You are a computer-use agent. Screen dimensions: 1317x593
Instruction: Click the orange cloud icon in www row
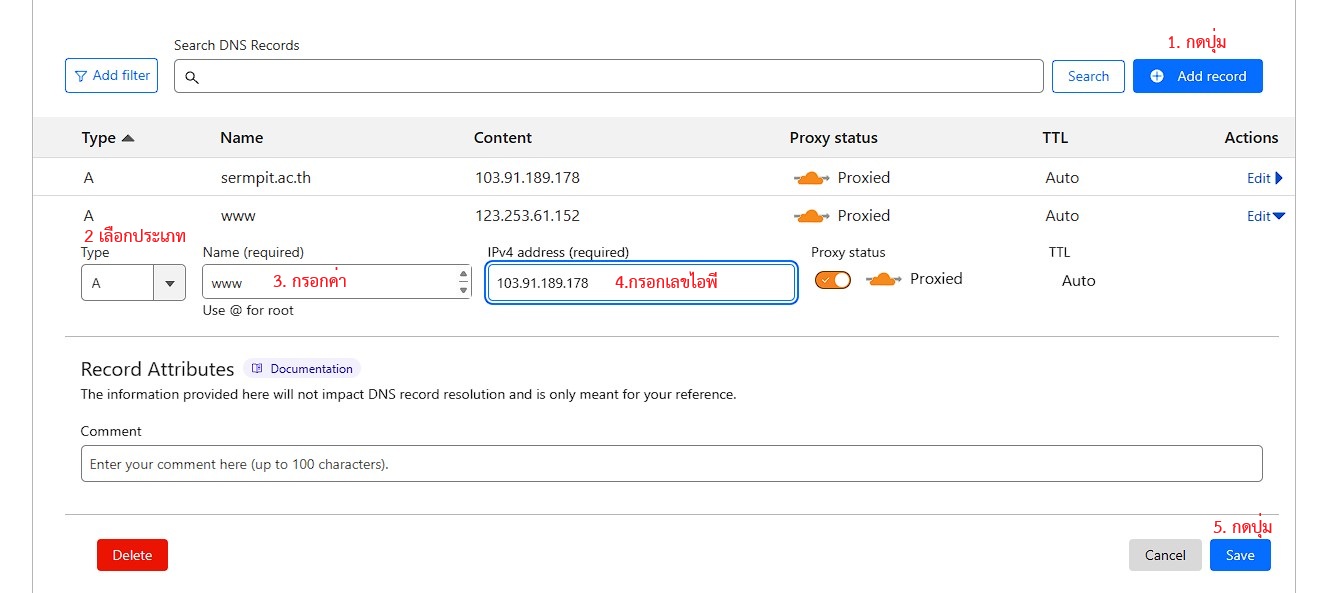coord(811,216)
